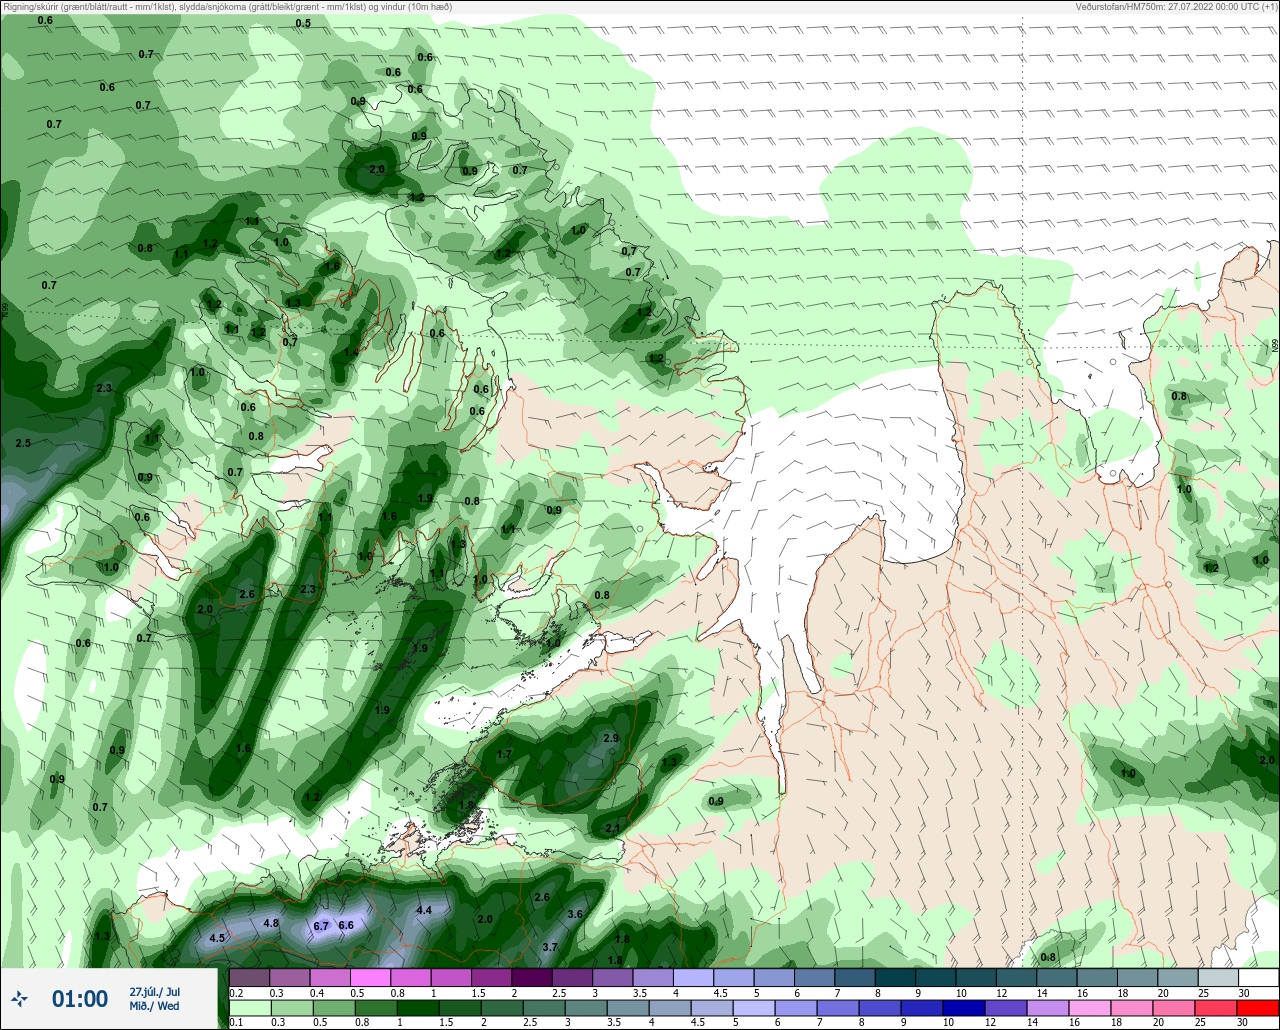This screenshot has height=1030, width=1280.
Task: Click the 6.7 precipitation value on the map
Action: (x=321, y=926)
